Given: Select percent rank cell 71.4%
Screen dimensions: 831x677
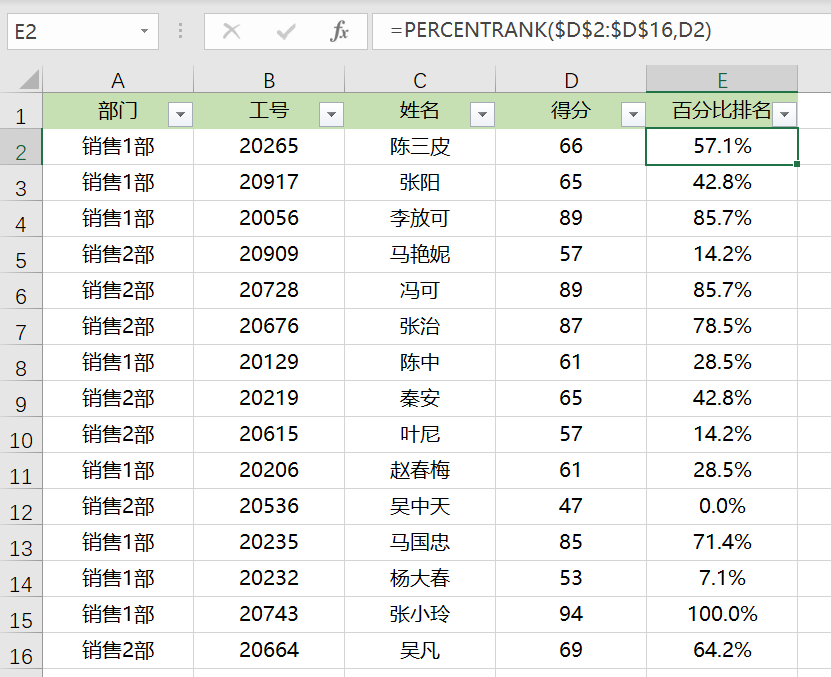Looking at the screenshot, I should point(722,542).
